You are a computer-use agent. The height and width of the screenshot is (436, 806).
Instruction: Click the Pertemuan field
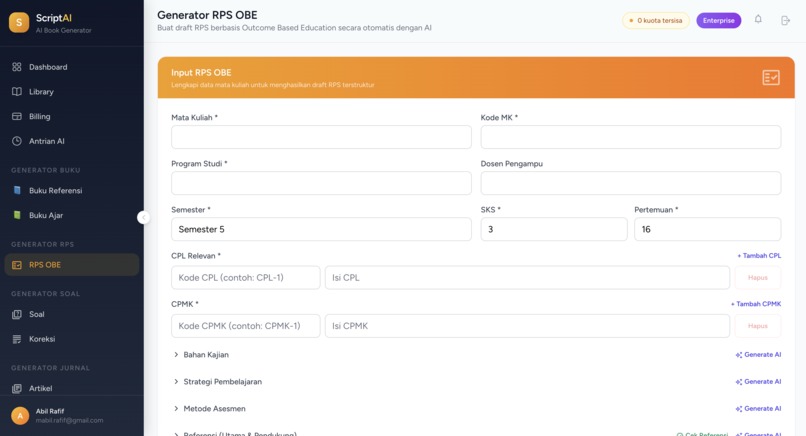(707, 229)
